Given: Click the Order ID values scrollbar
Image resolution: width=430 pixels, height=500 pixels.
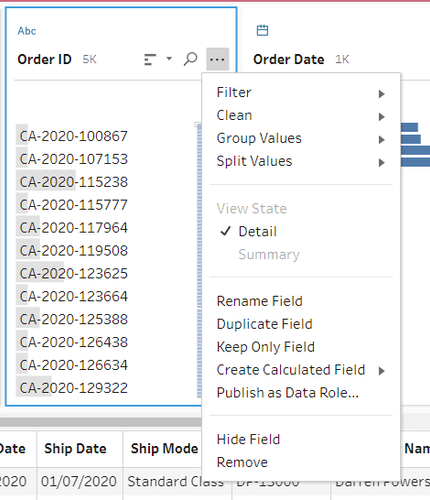Looking at the screenshot, I should pyautogui.click(x=199, y=260).
